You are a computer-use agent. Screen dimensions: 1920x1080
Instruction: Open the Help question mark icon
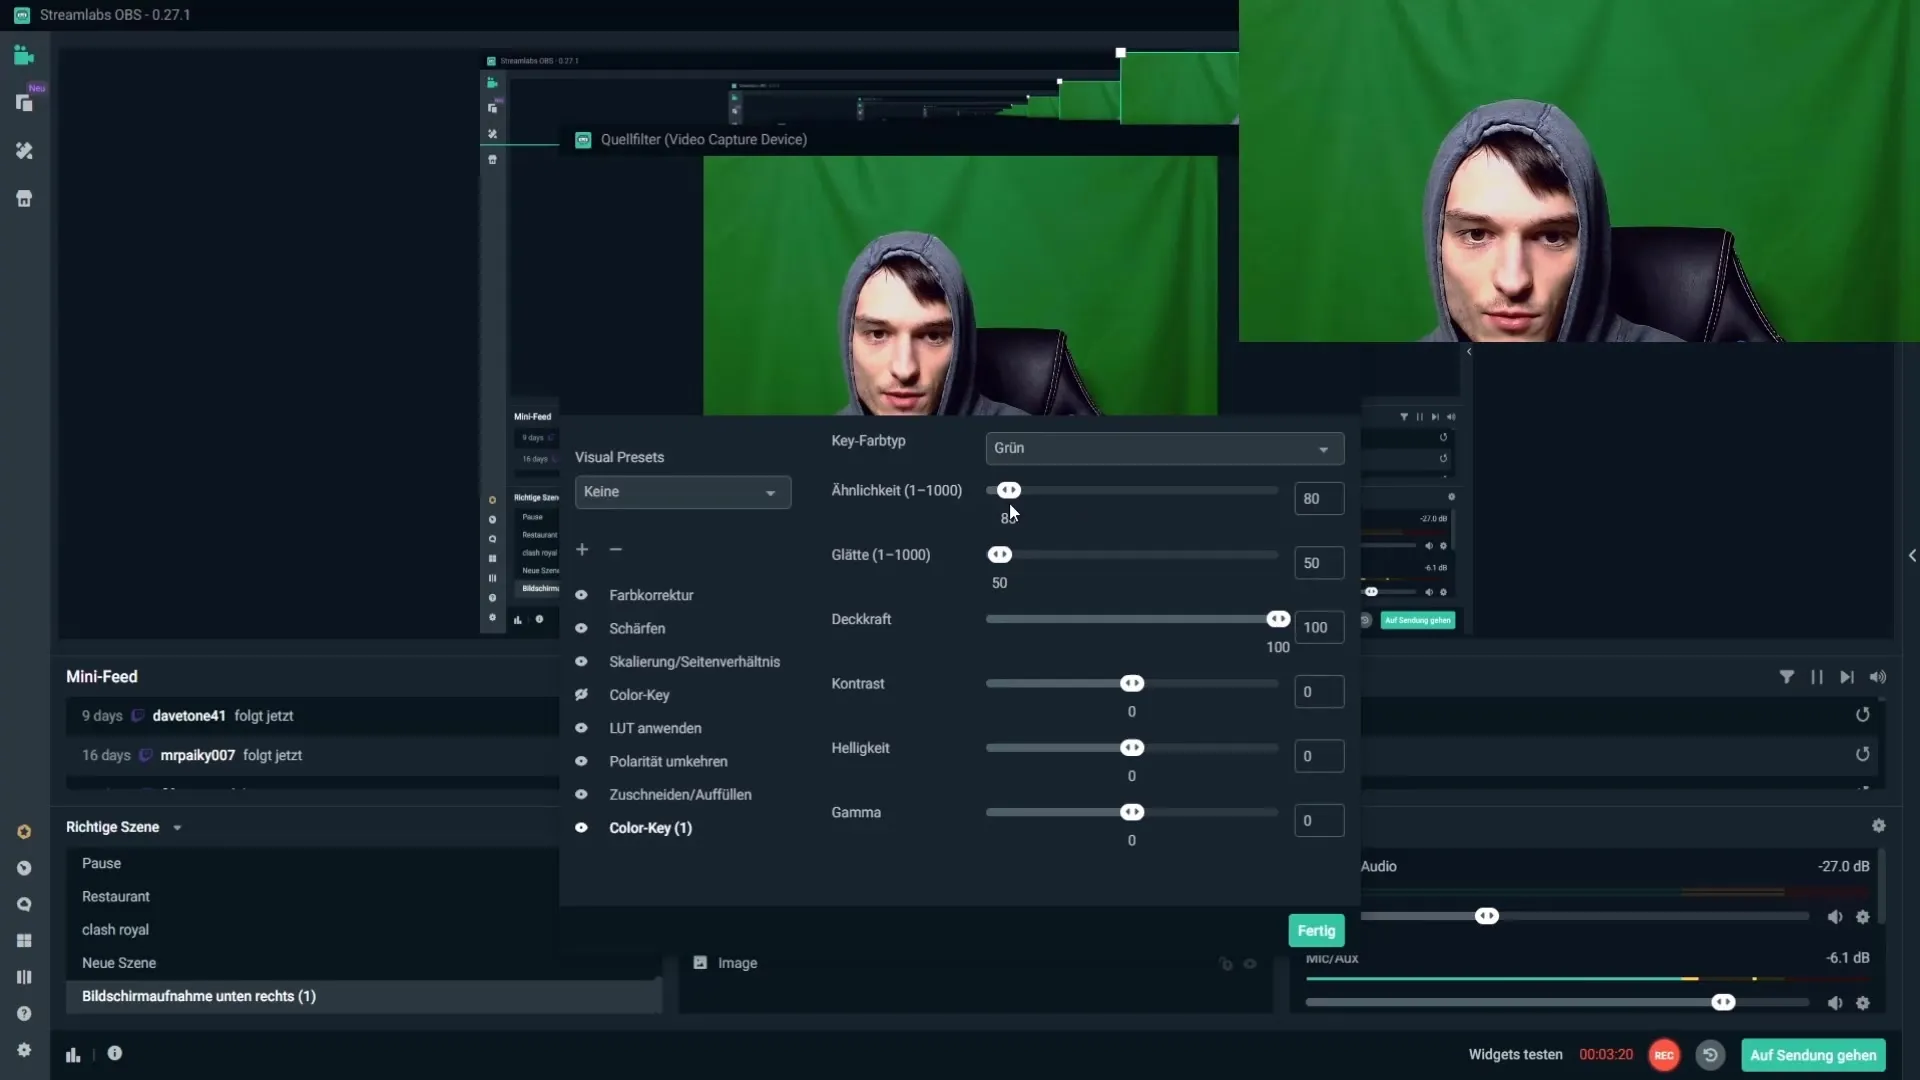[24, 1013]
